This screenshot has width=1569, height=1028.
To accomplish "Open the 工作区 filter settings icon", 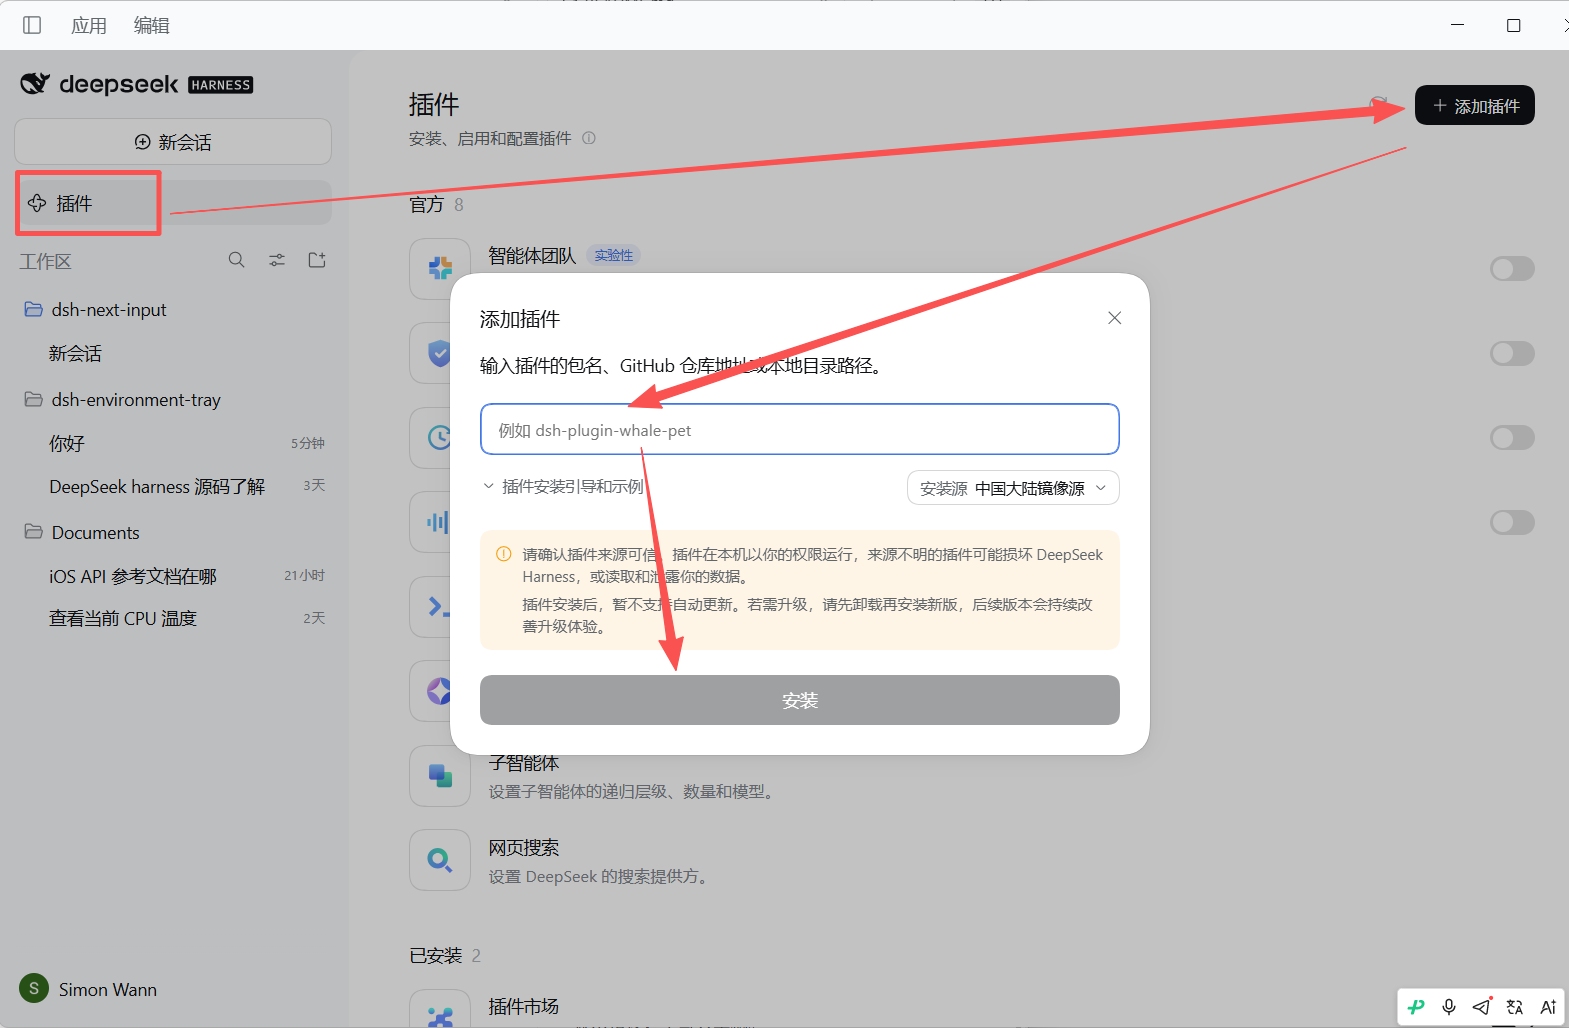I will click(x=277, y=260).
